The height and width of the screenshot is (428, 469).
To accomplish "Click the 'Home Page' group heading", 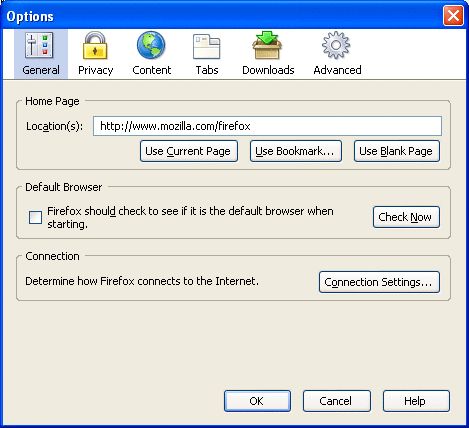I will tap(52, 101).
